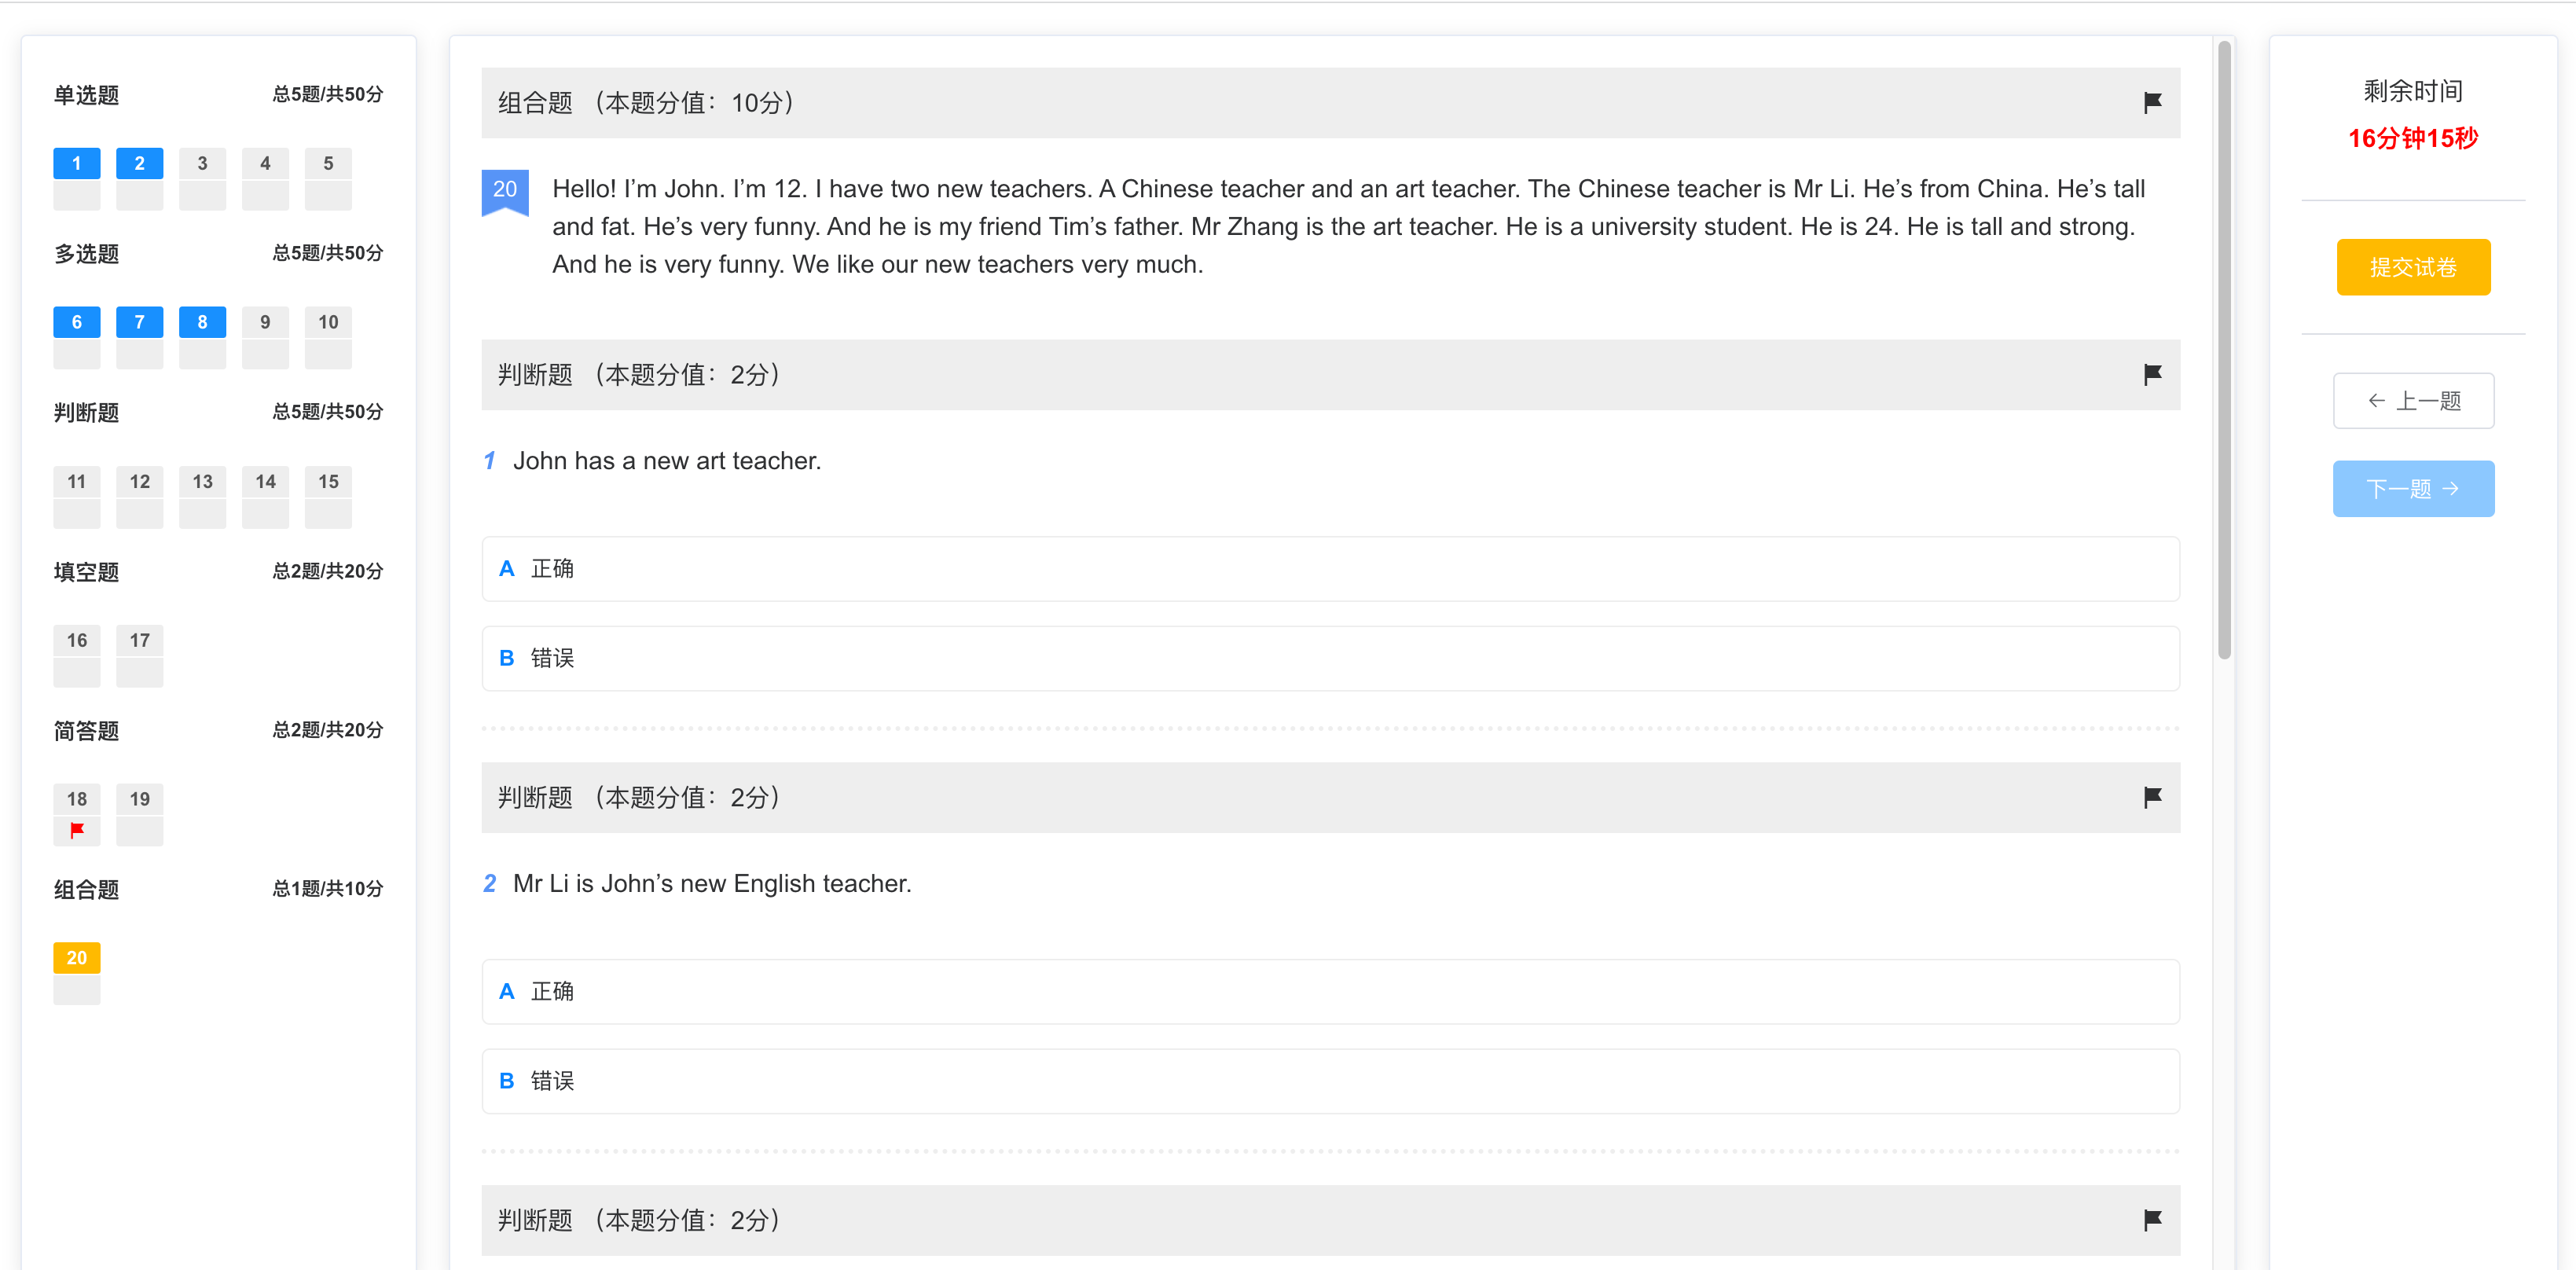Viewport: 2576px width, 1270px height.
Task: Click the 多选题 section heading
Action: pyautogui.click(x=87, y=254)
